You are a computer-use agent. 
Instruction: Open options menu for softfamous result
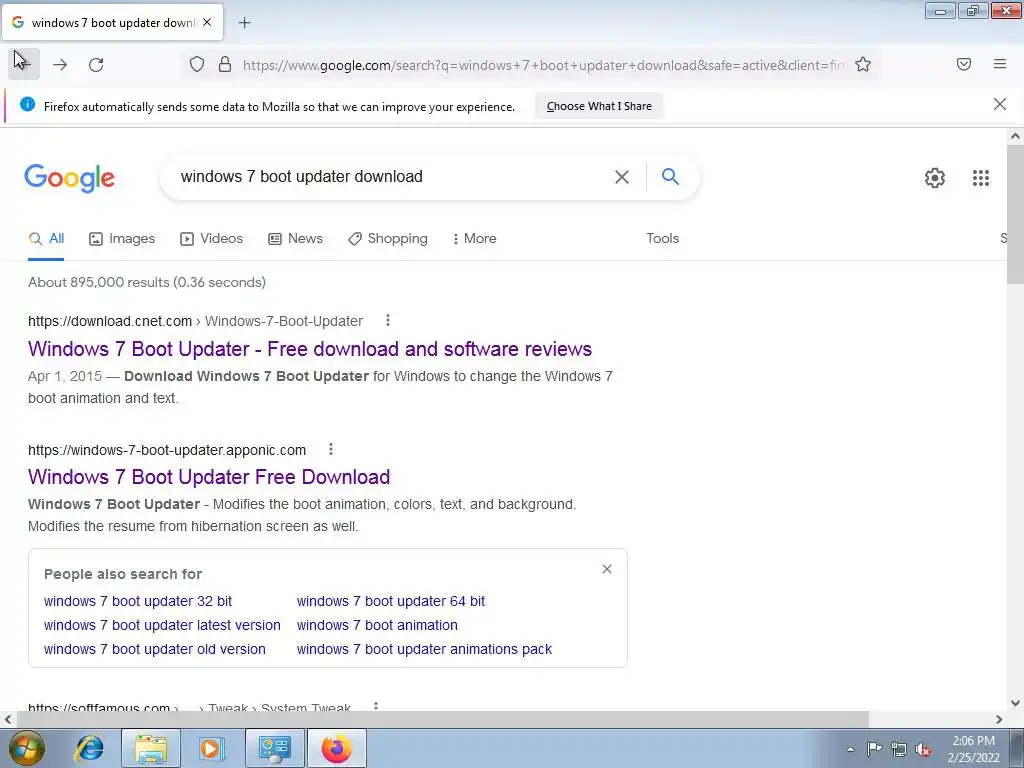click(x=376, y=706)
